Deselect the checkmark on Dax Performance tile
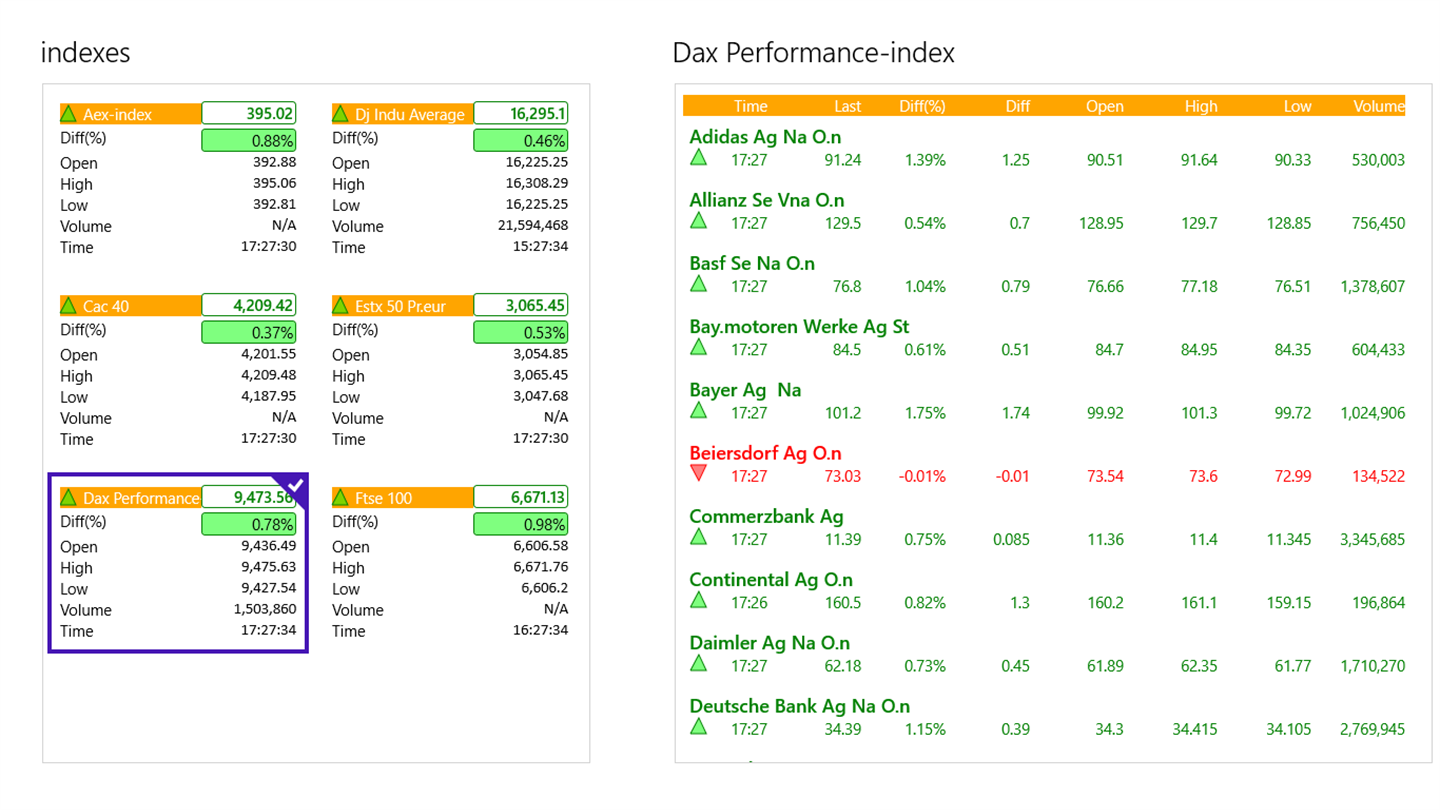The image size is (1440, 810). tap(294, 487)
